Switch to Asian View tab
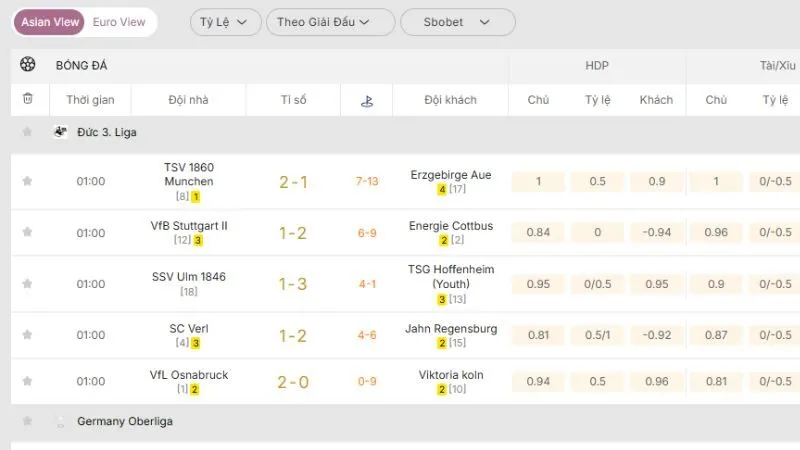The height and width of the screenshot is (450, 800). click(50, 22)
